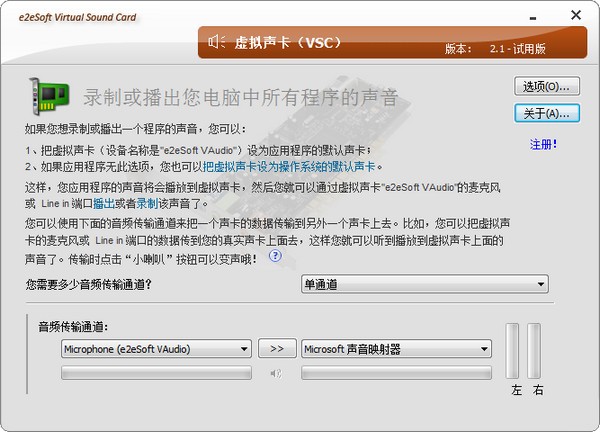Close the e2eSoft Virtual Sound Card window
This screenshot has width=600, height=432.
pos(577,14)
